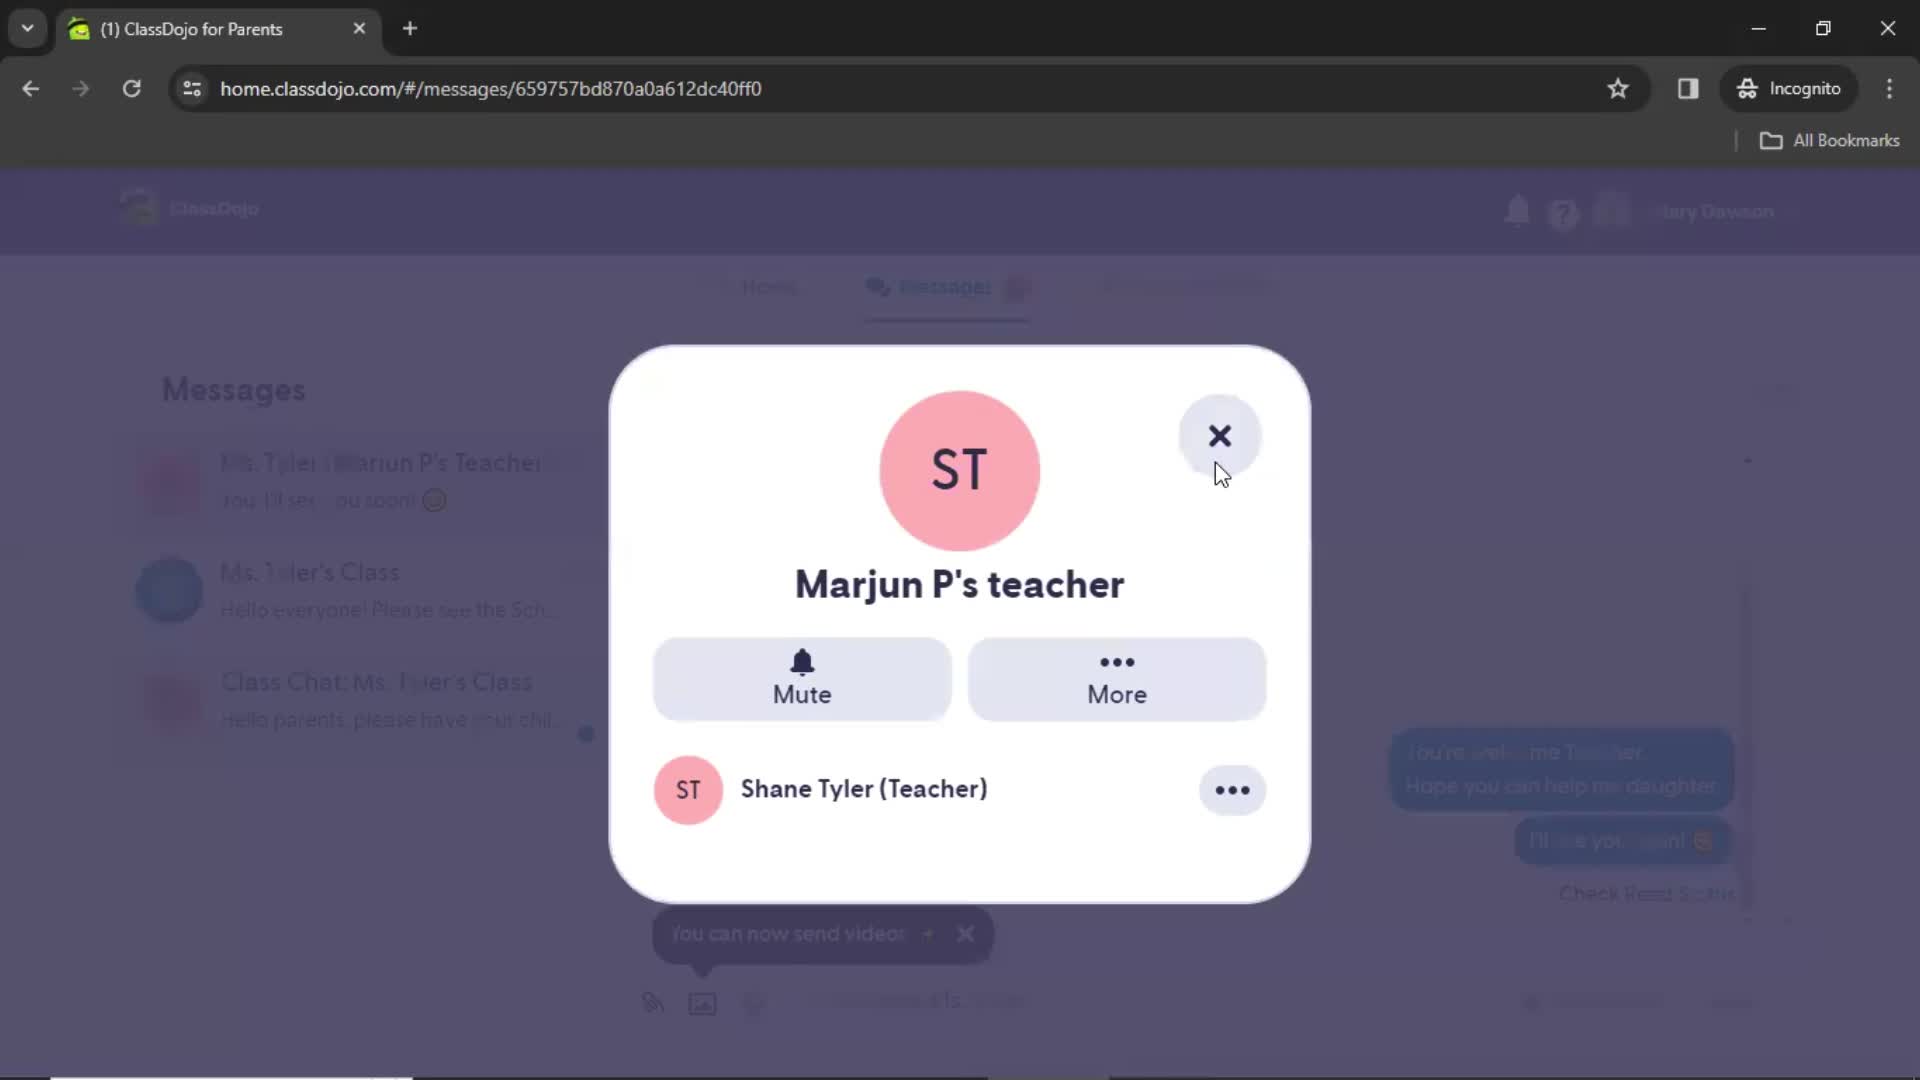
Task: Select the Home tab
Action: 770,286
